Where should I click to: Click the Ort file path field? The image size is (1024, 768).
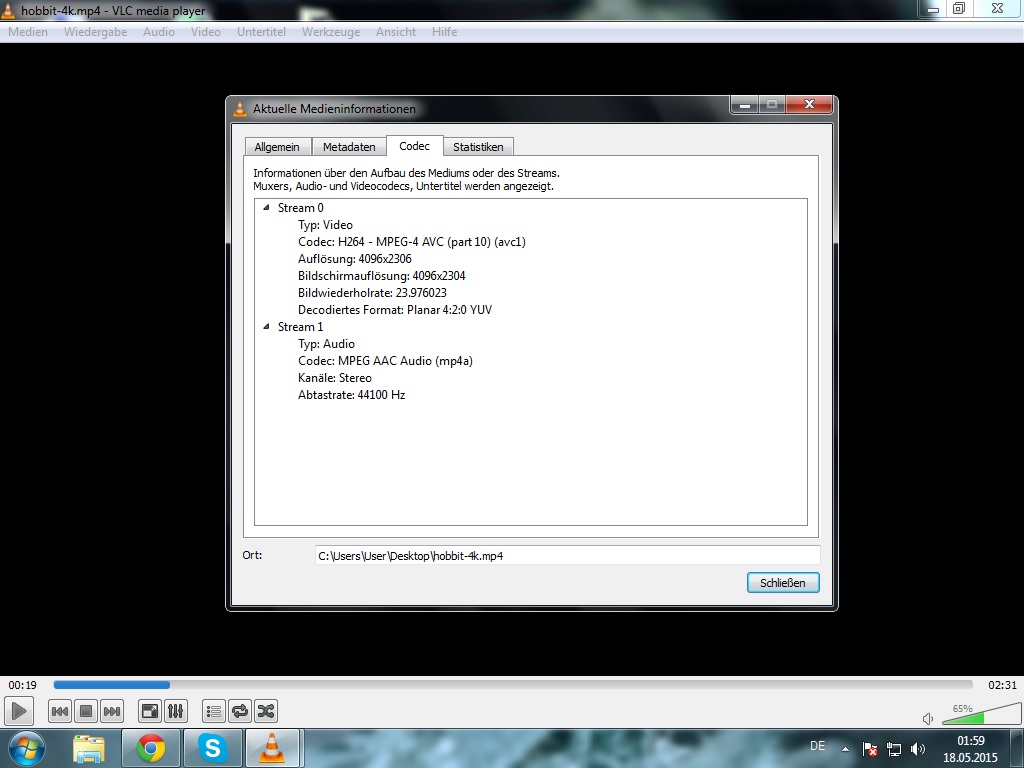tap(567, 556)
